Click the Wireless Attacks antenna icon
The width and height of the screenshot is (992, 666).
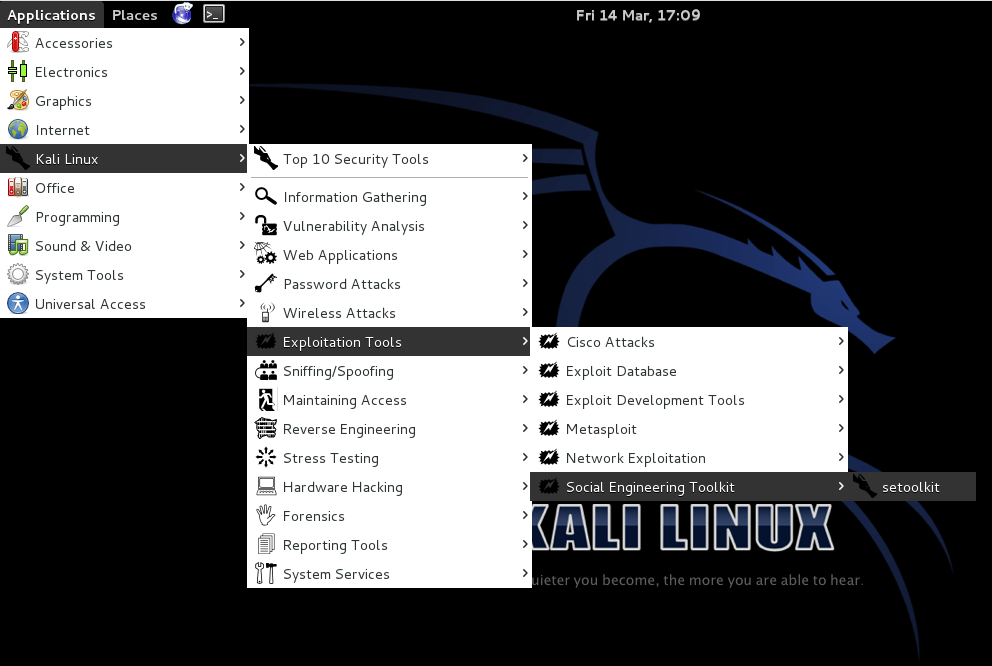[x=266, y=313]
